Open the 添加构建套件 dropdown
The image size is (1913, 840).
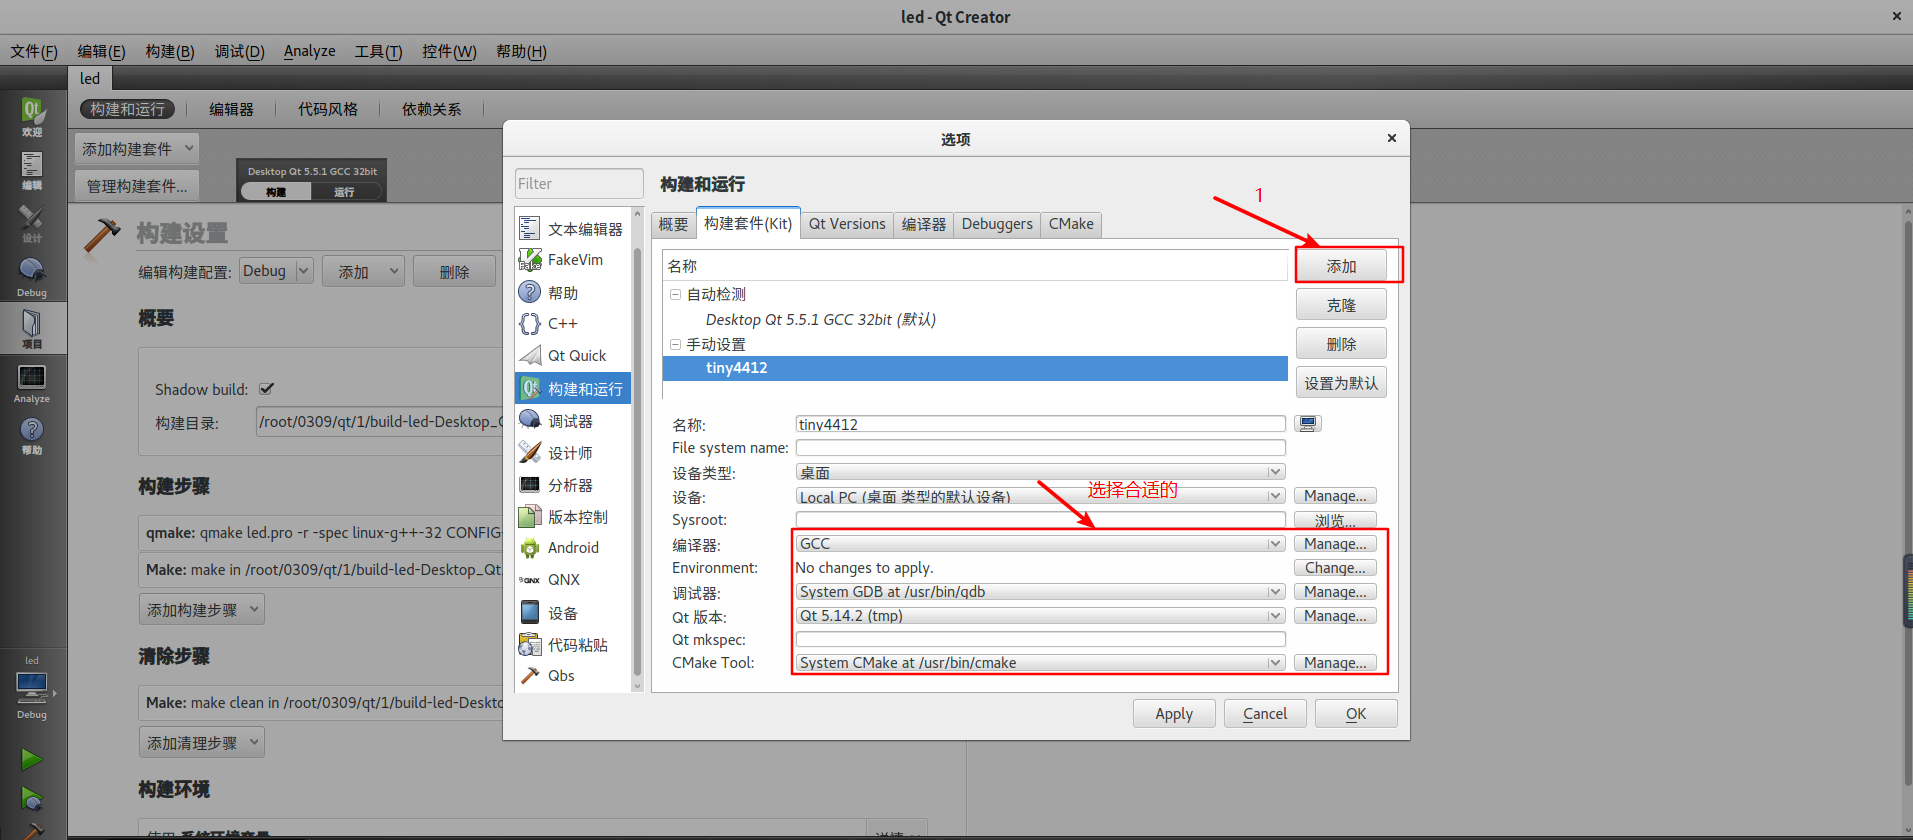point(137,149)
